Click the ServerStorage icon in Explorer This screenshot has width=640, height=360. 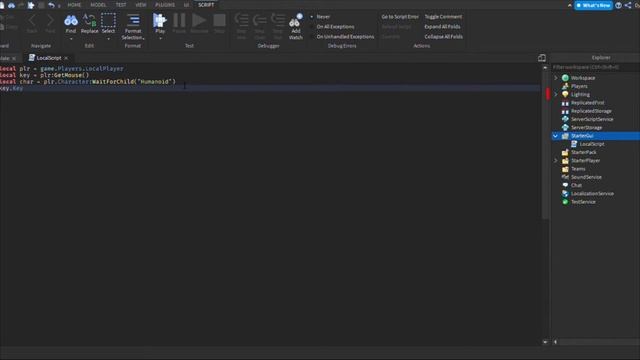coord(565,127)
